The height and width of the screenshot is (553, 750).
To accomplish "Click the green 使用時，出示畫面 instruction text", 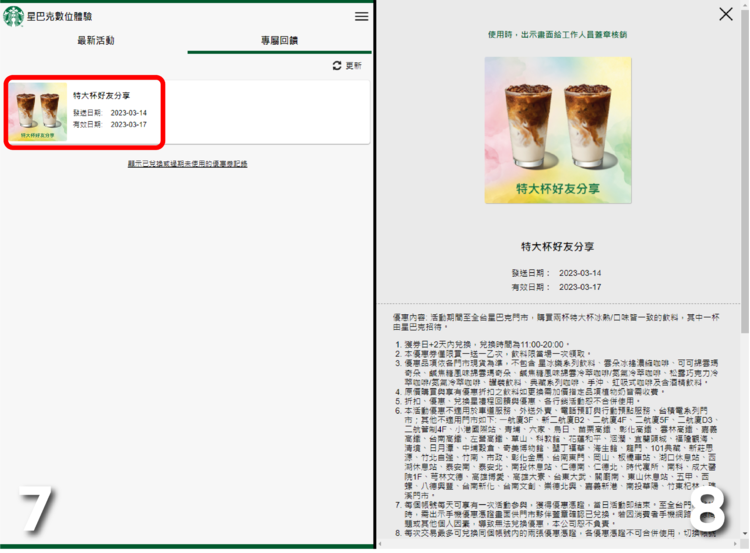I will point(558,34).
